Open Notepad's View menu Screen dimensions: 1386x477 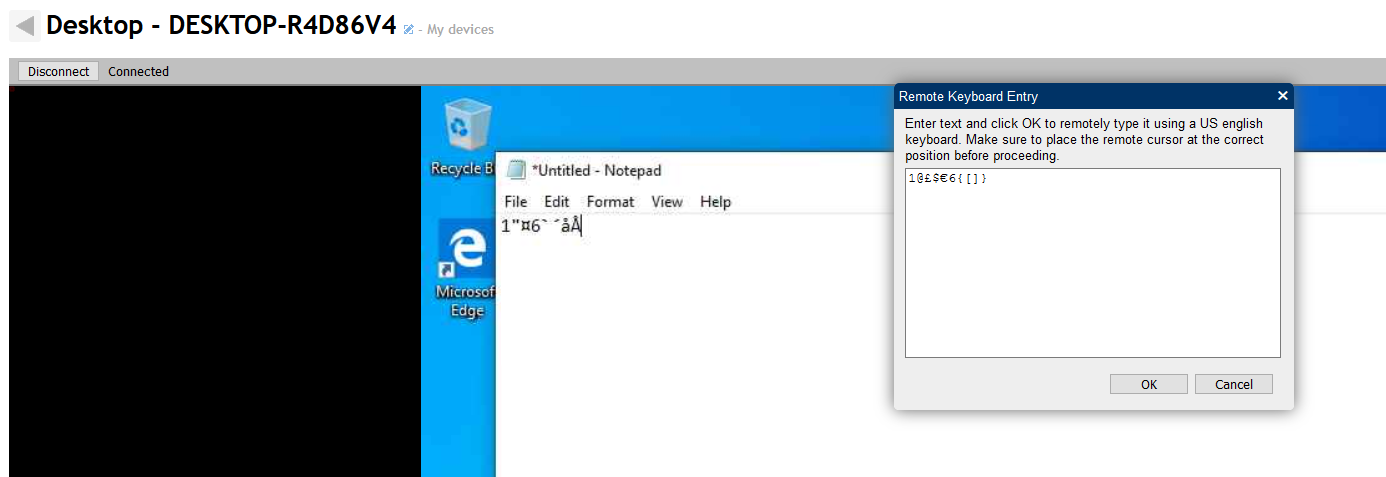click(x=667, y=202)
